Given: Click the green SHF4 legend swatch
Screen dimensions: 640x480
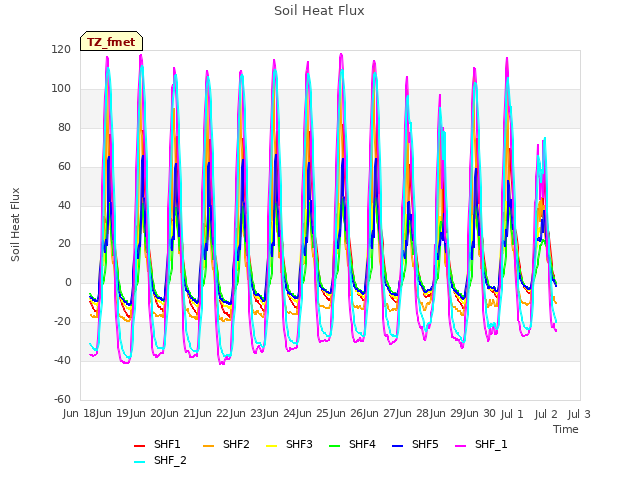Looking at the screenshot, I should click(x=335, y=446).
